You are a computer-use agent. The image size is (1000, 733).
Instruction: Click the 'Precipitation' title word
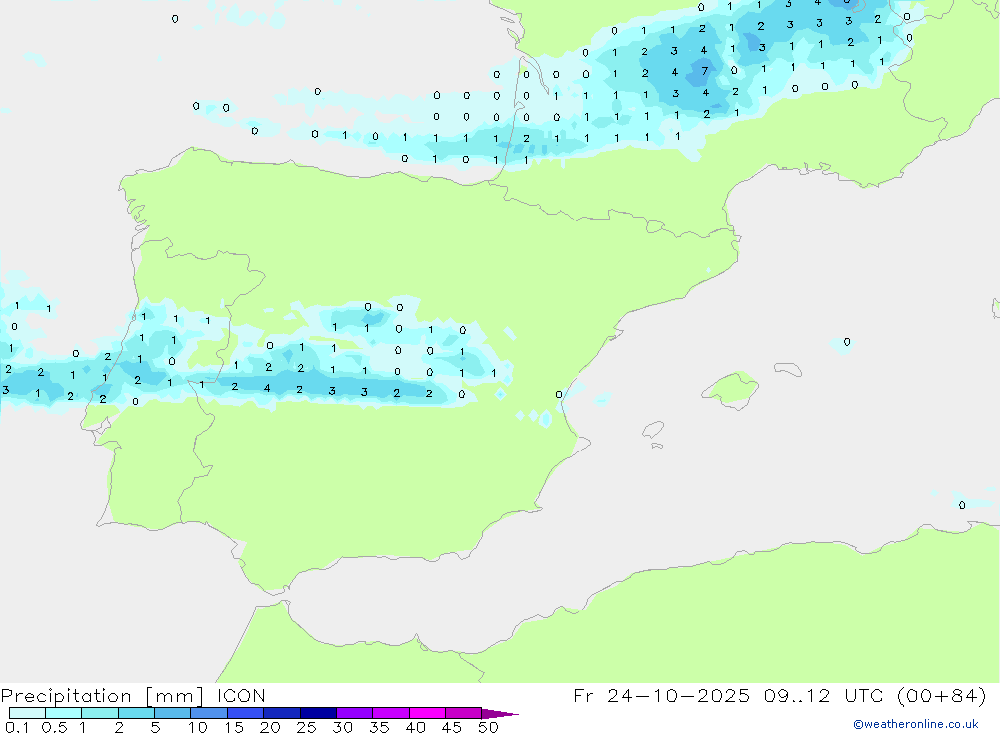click(66, 696)
